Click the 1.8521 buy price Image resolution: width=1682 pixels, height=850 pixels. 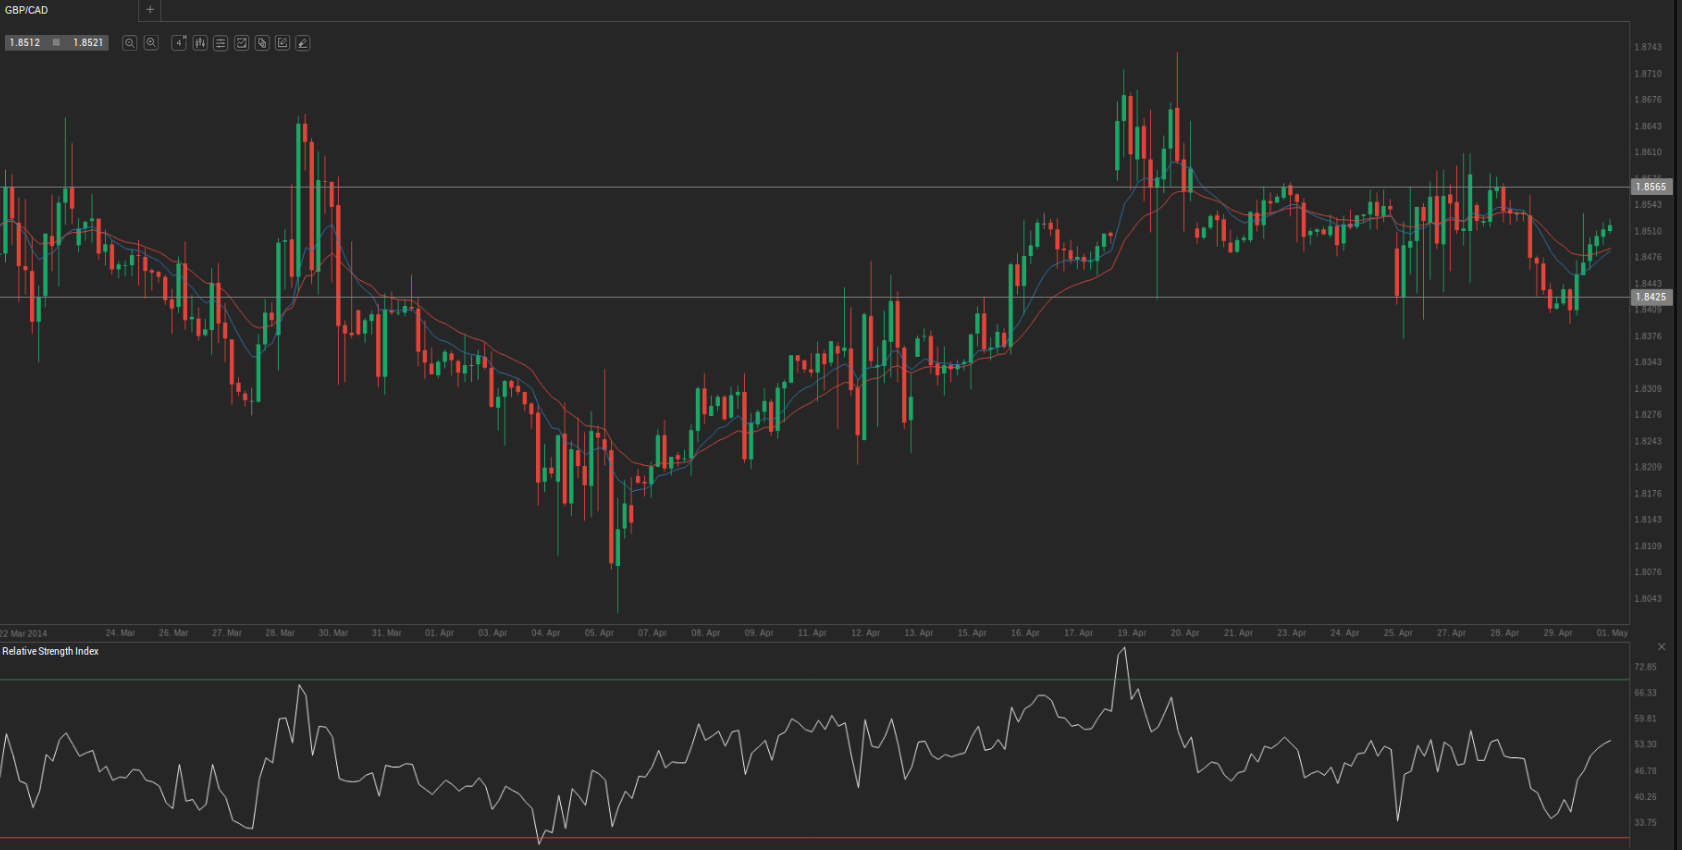click(x=88, y=43)
